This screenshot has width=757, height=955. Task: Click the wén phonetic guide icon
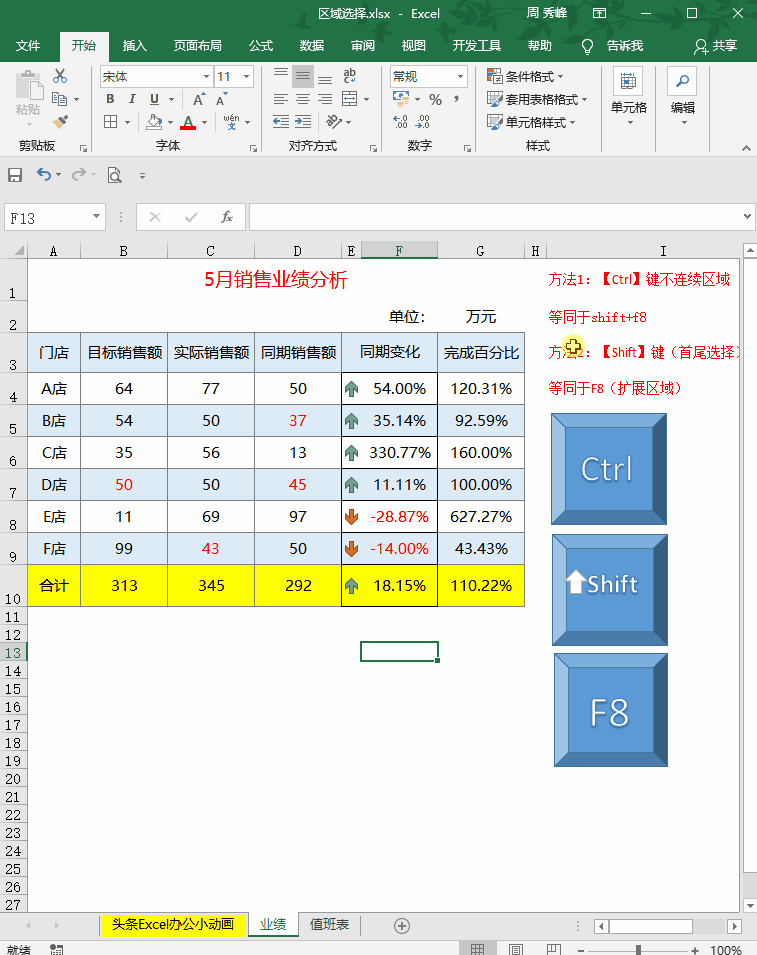click(231, 122)
